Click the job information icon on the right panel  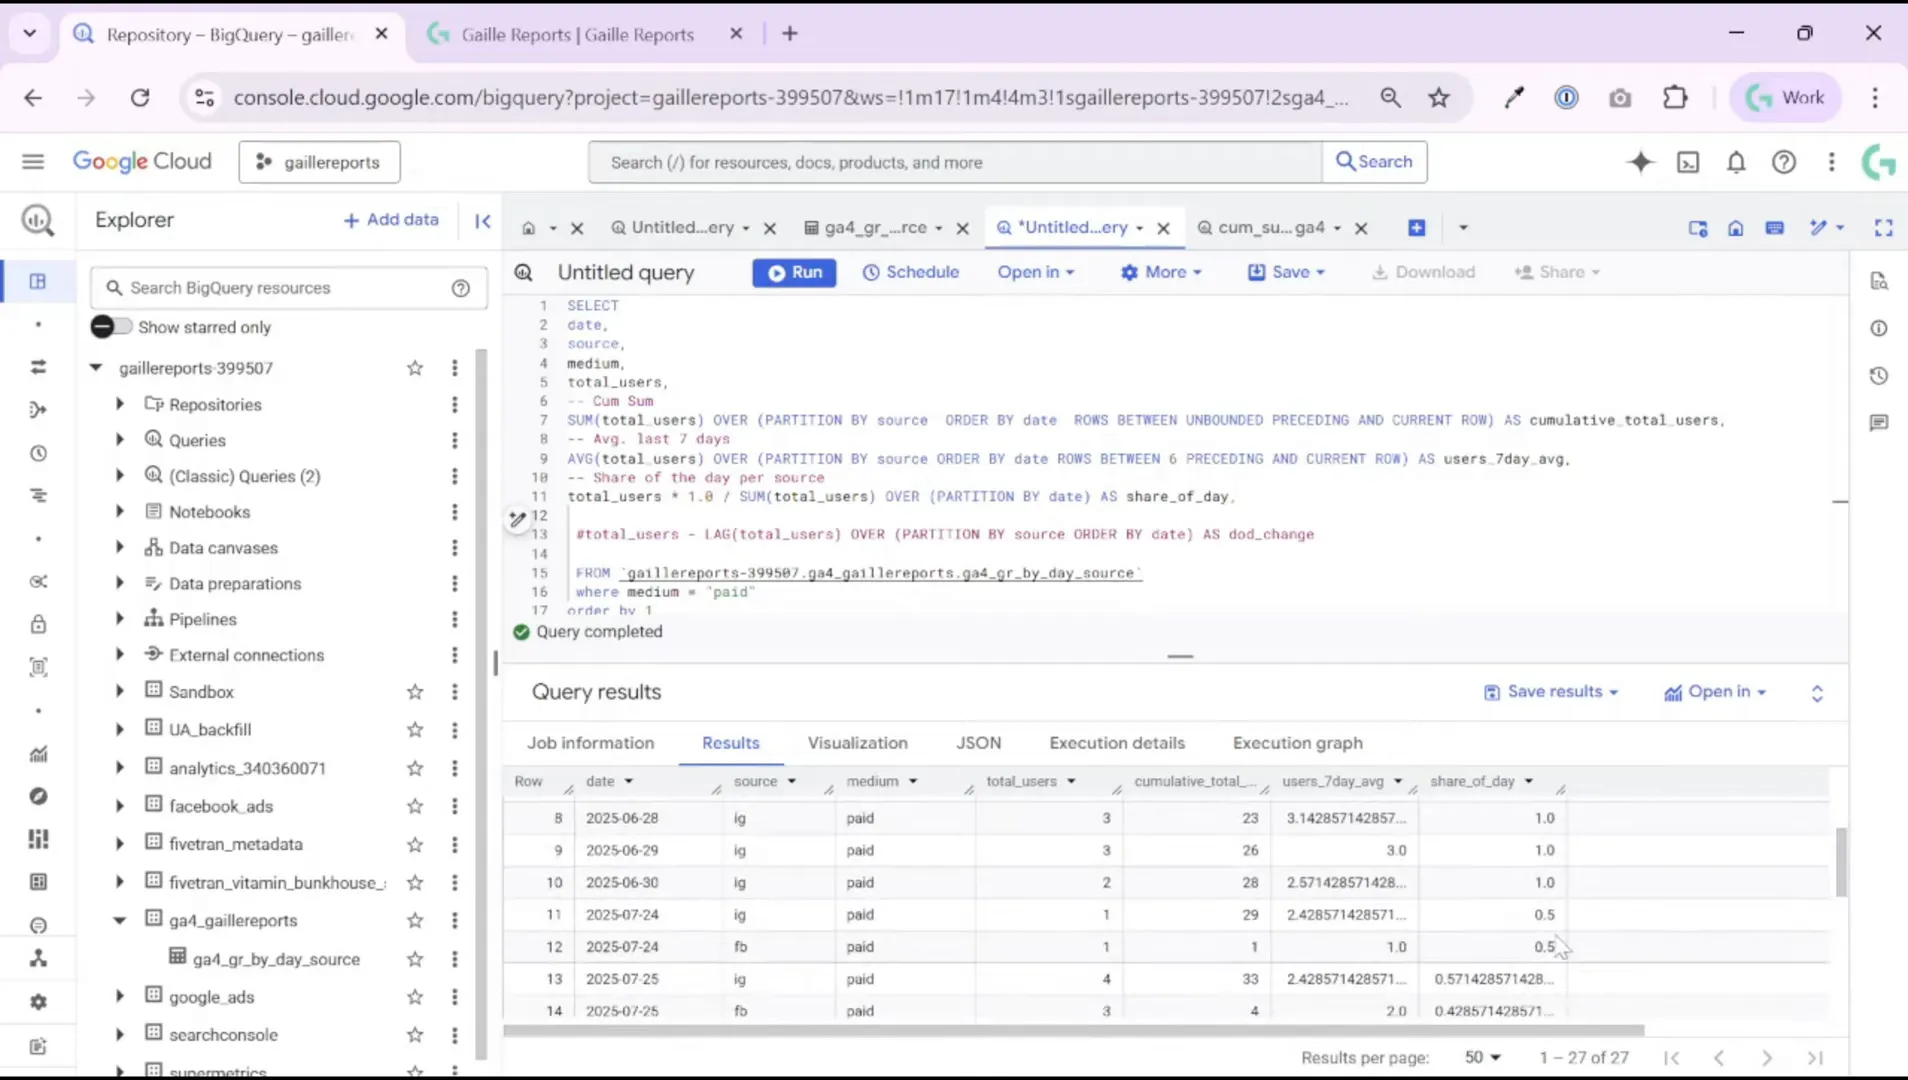pyautogui.click(x=1880, y=328)
